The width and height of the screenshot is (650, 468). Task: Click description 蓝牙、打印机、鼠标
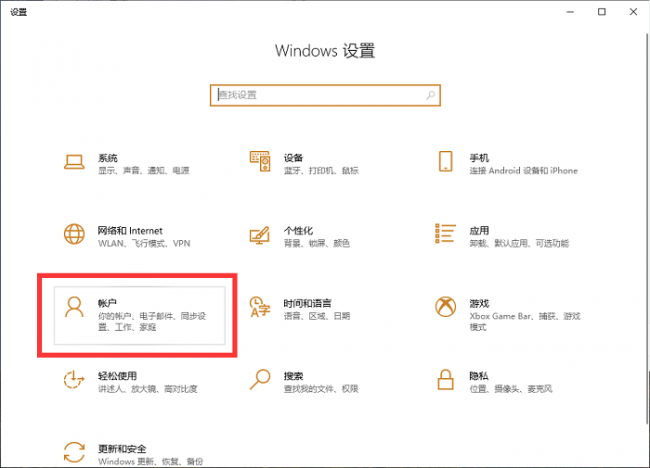coord(321,170)
